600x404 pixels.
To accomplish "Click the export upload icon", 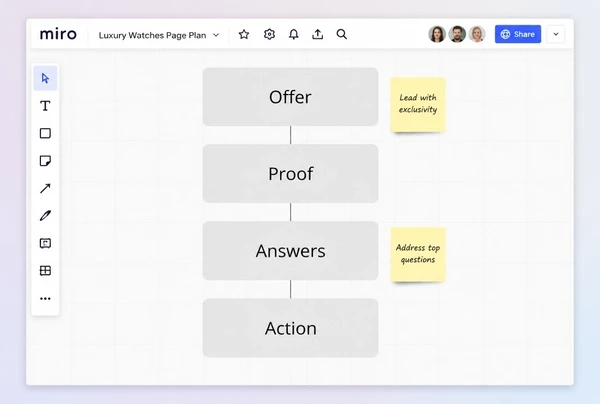I will (x=318, y=34).
